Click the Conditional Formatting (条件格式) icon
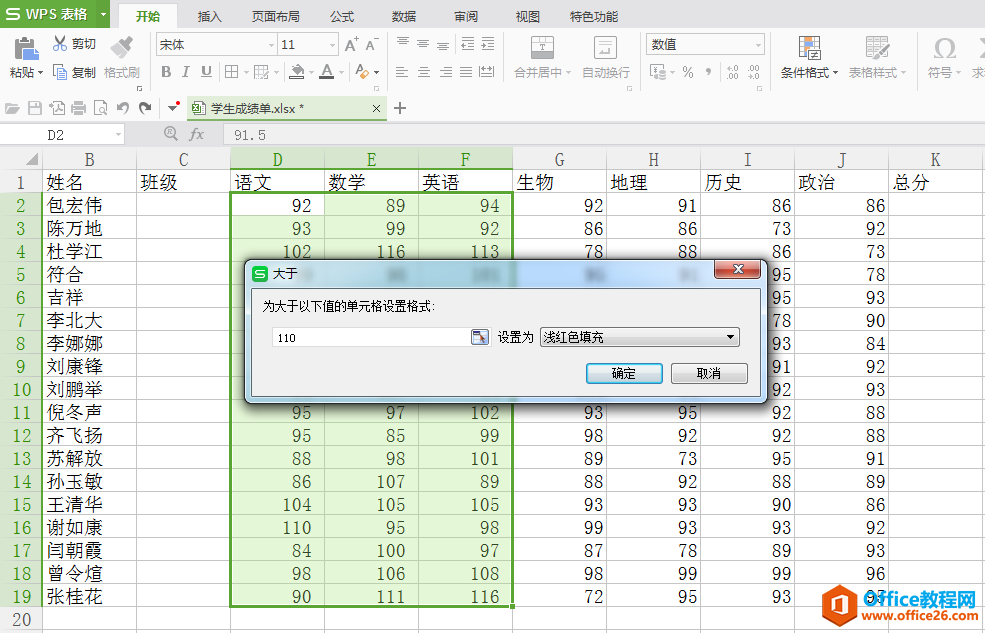 pyautogui.click(x=810, y=48)
